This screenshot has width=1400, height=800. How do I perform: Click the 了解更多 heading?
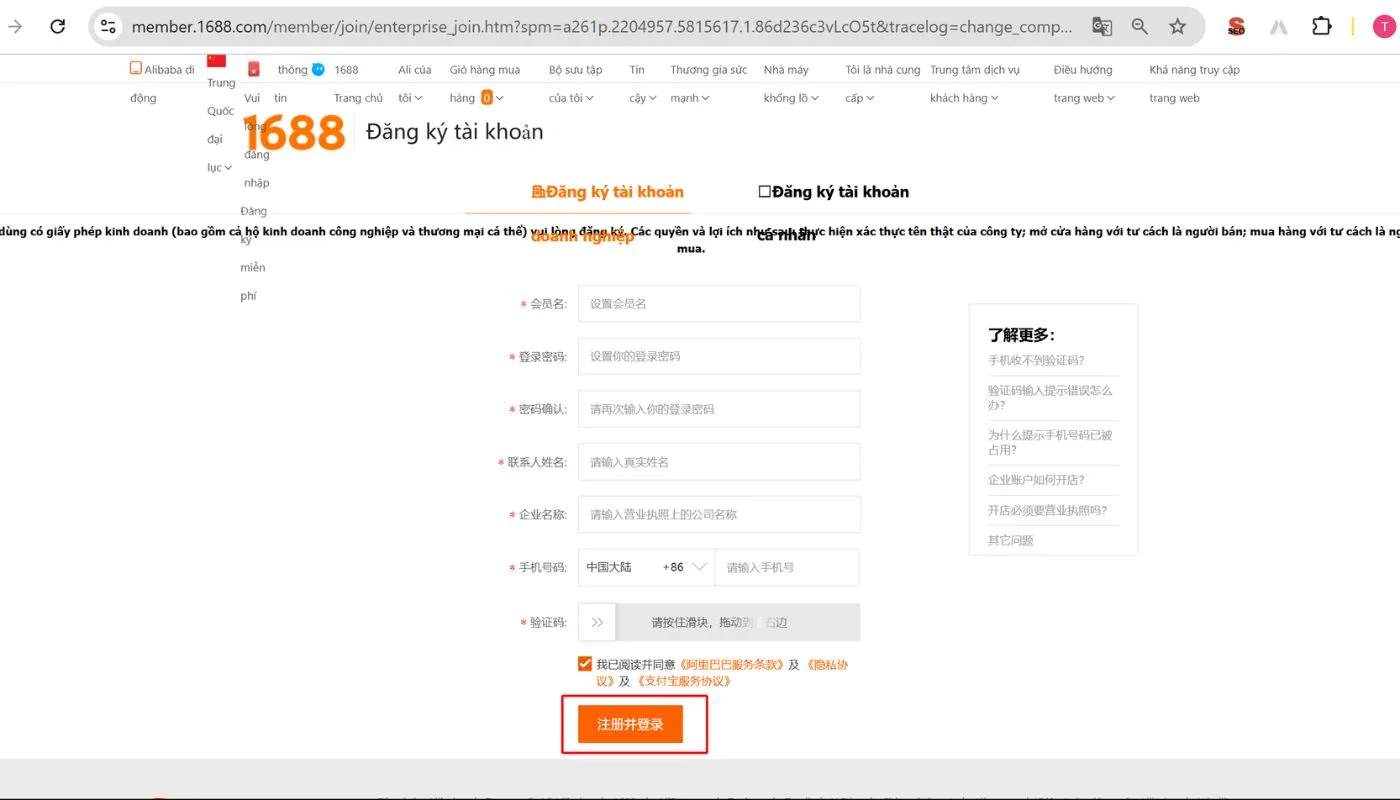(1021, 335)
